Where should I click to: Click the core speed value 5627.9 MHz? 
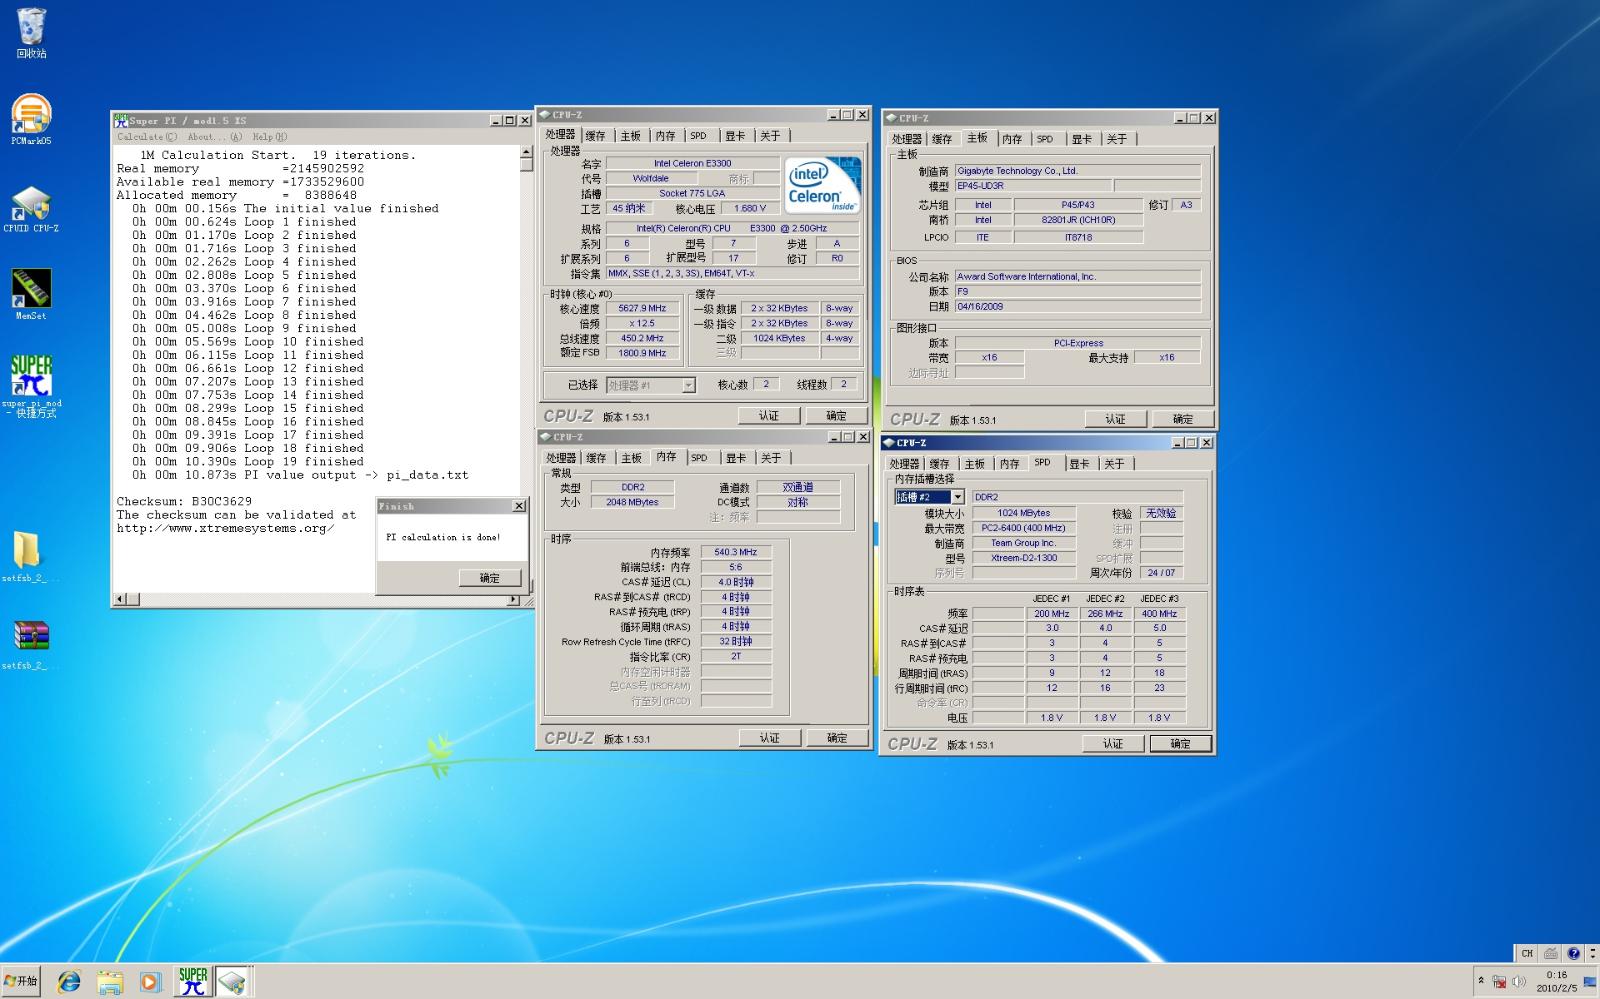(642, 309)
